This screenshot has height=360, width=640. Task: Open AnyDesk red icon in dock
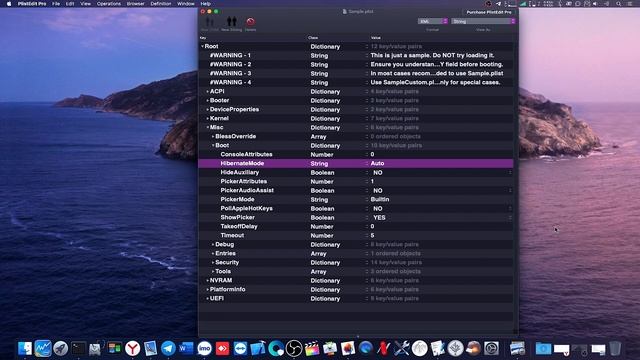tap(222, 349)
